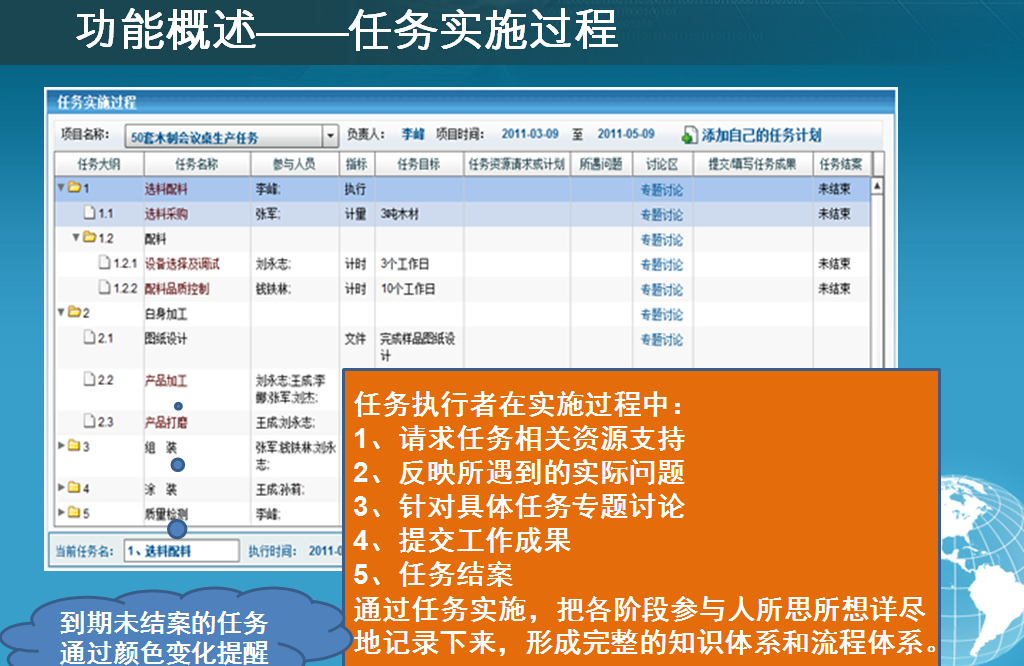The width and height of the screenshot is (1024, 666).
Task: Select task name 图纸设计
Action: [x=166, y=338]
